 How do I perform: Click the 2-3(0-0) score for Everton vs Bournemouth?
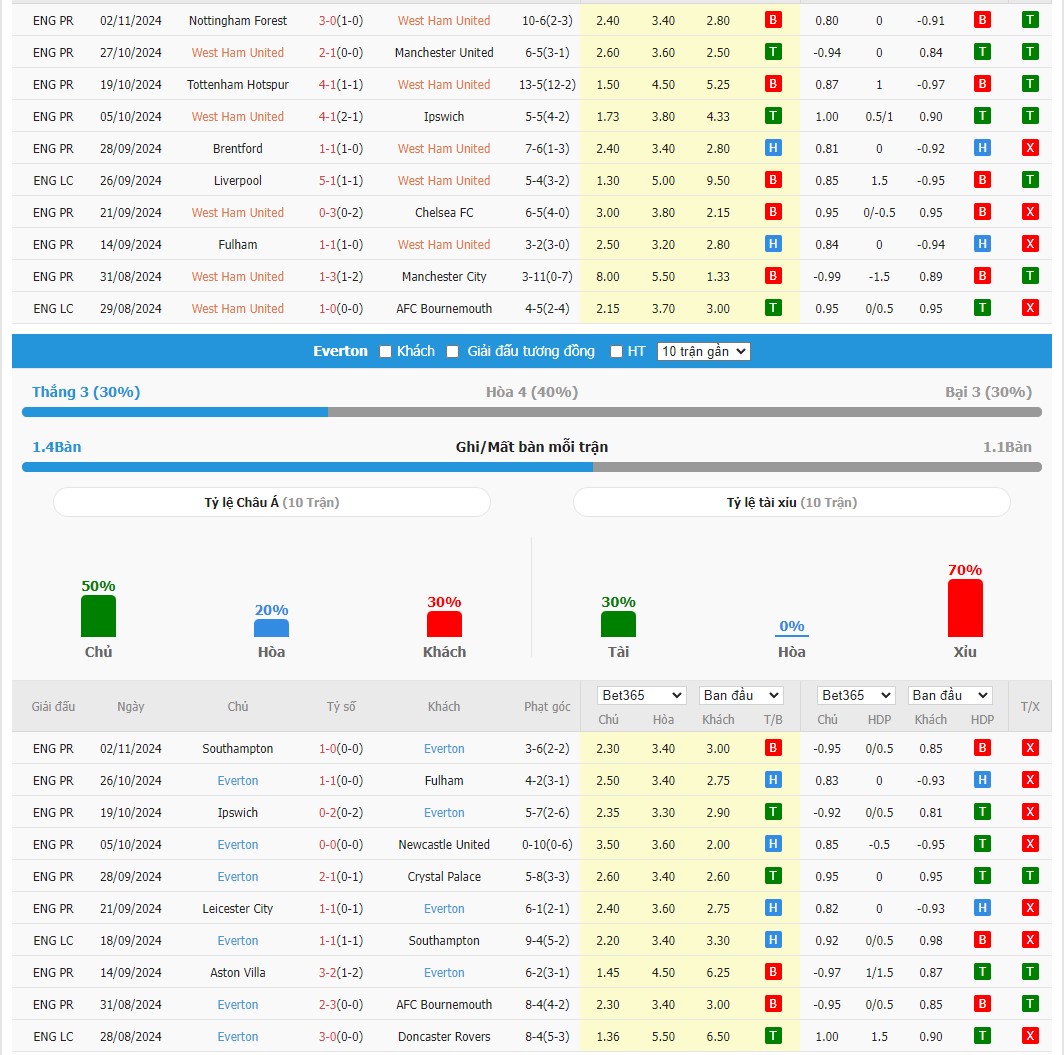(x=341, y=1004)
